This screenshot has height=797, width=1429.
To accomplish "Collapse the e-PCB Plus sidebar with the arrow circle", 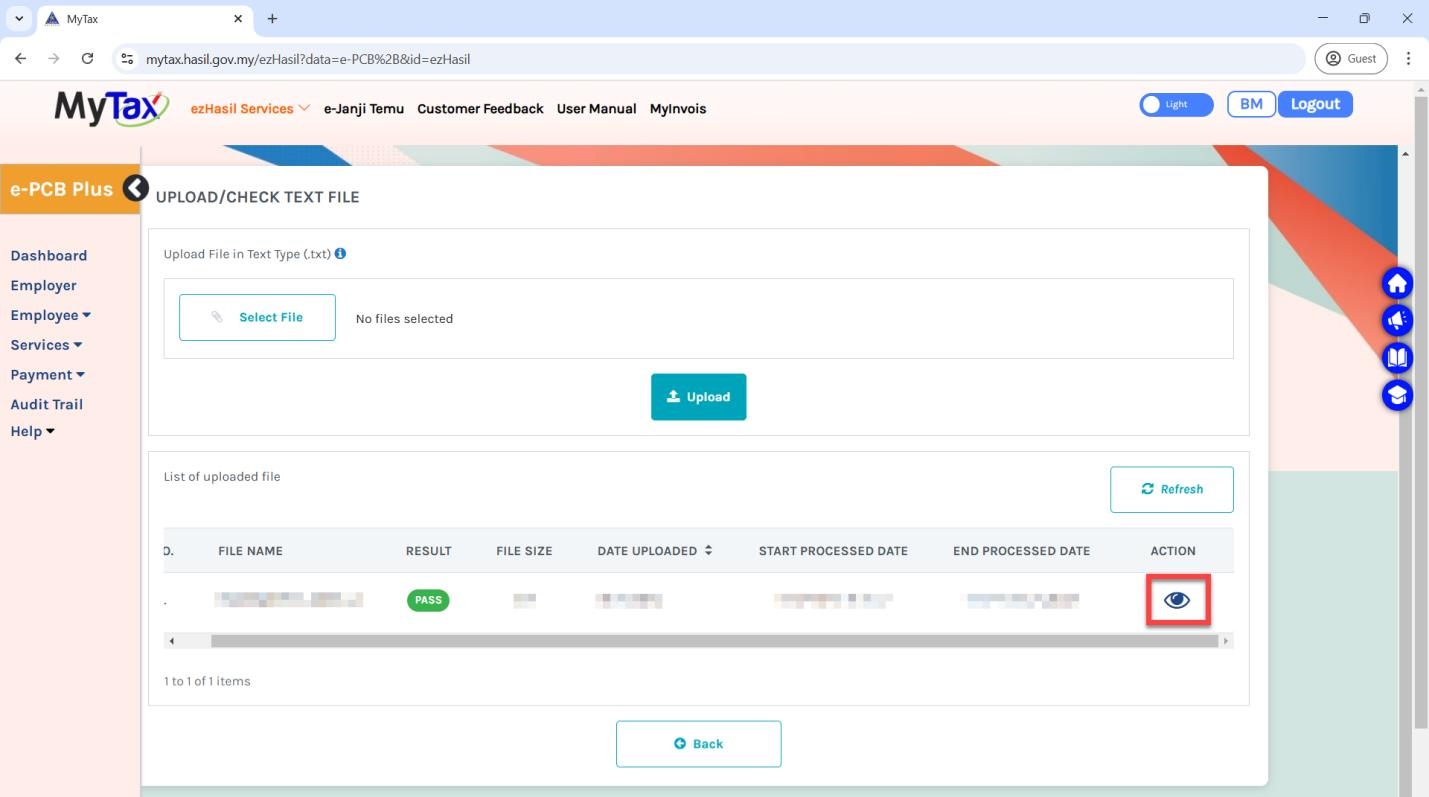I will pos(135,187).
